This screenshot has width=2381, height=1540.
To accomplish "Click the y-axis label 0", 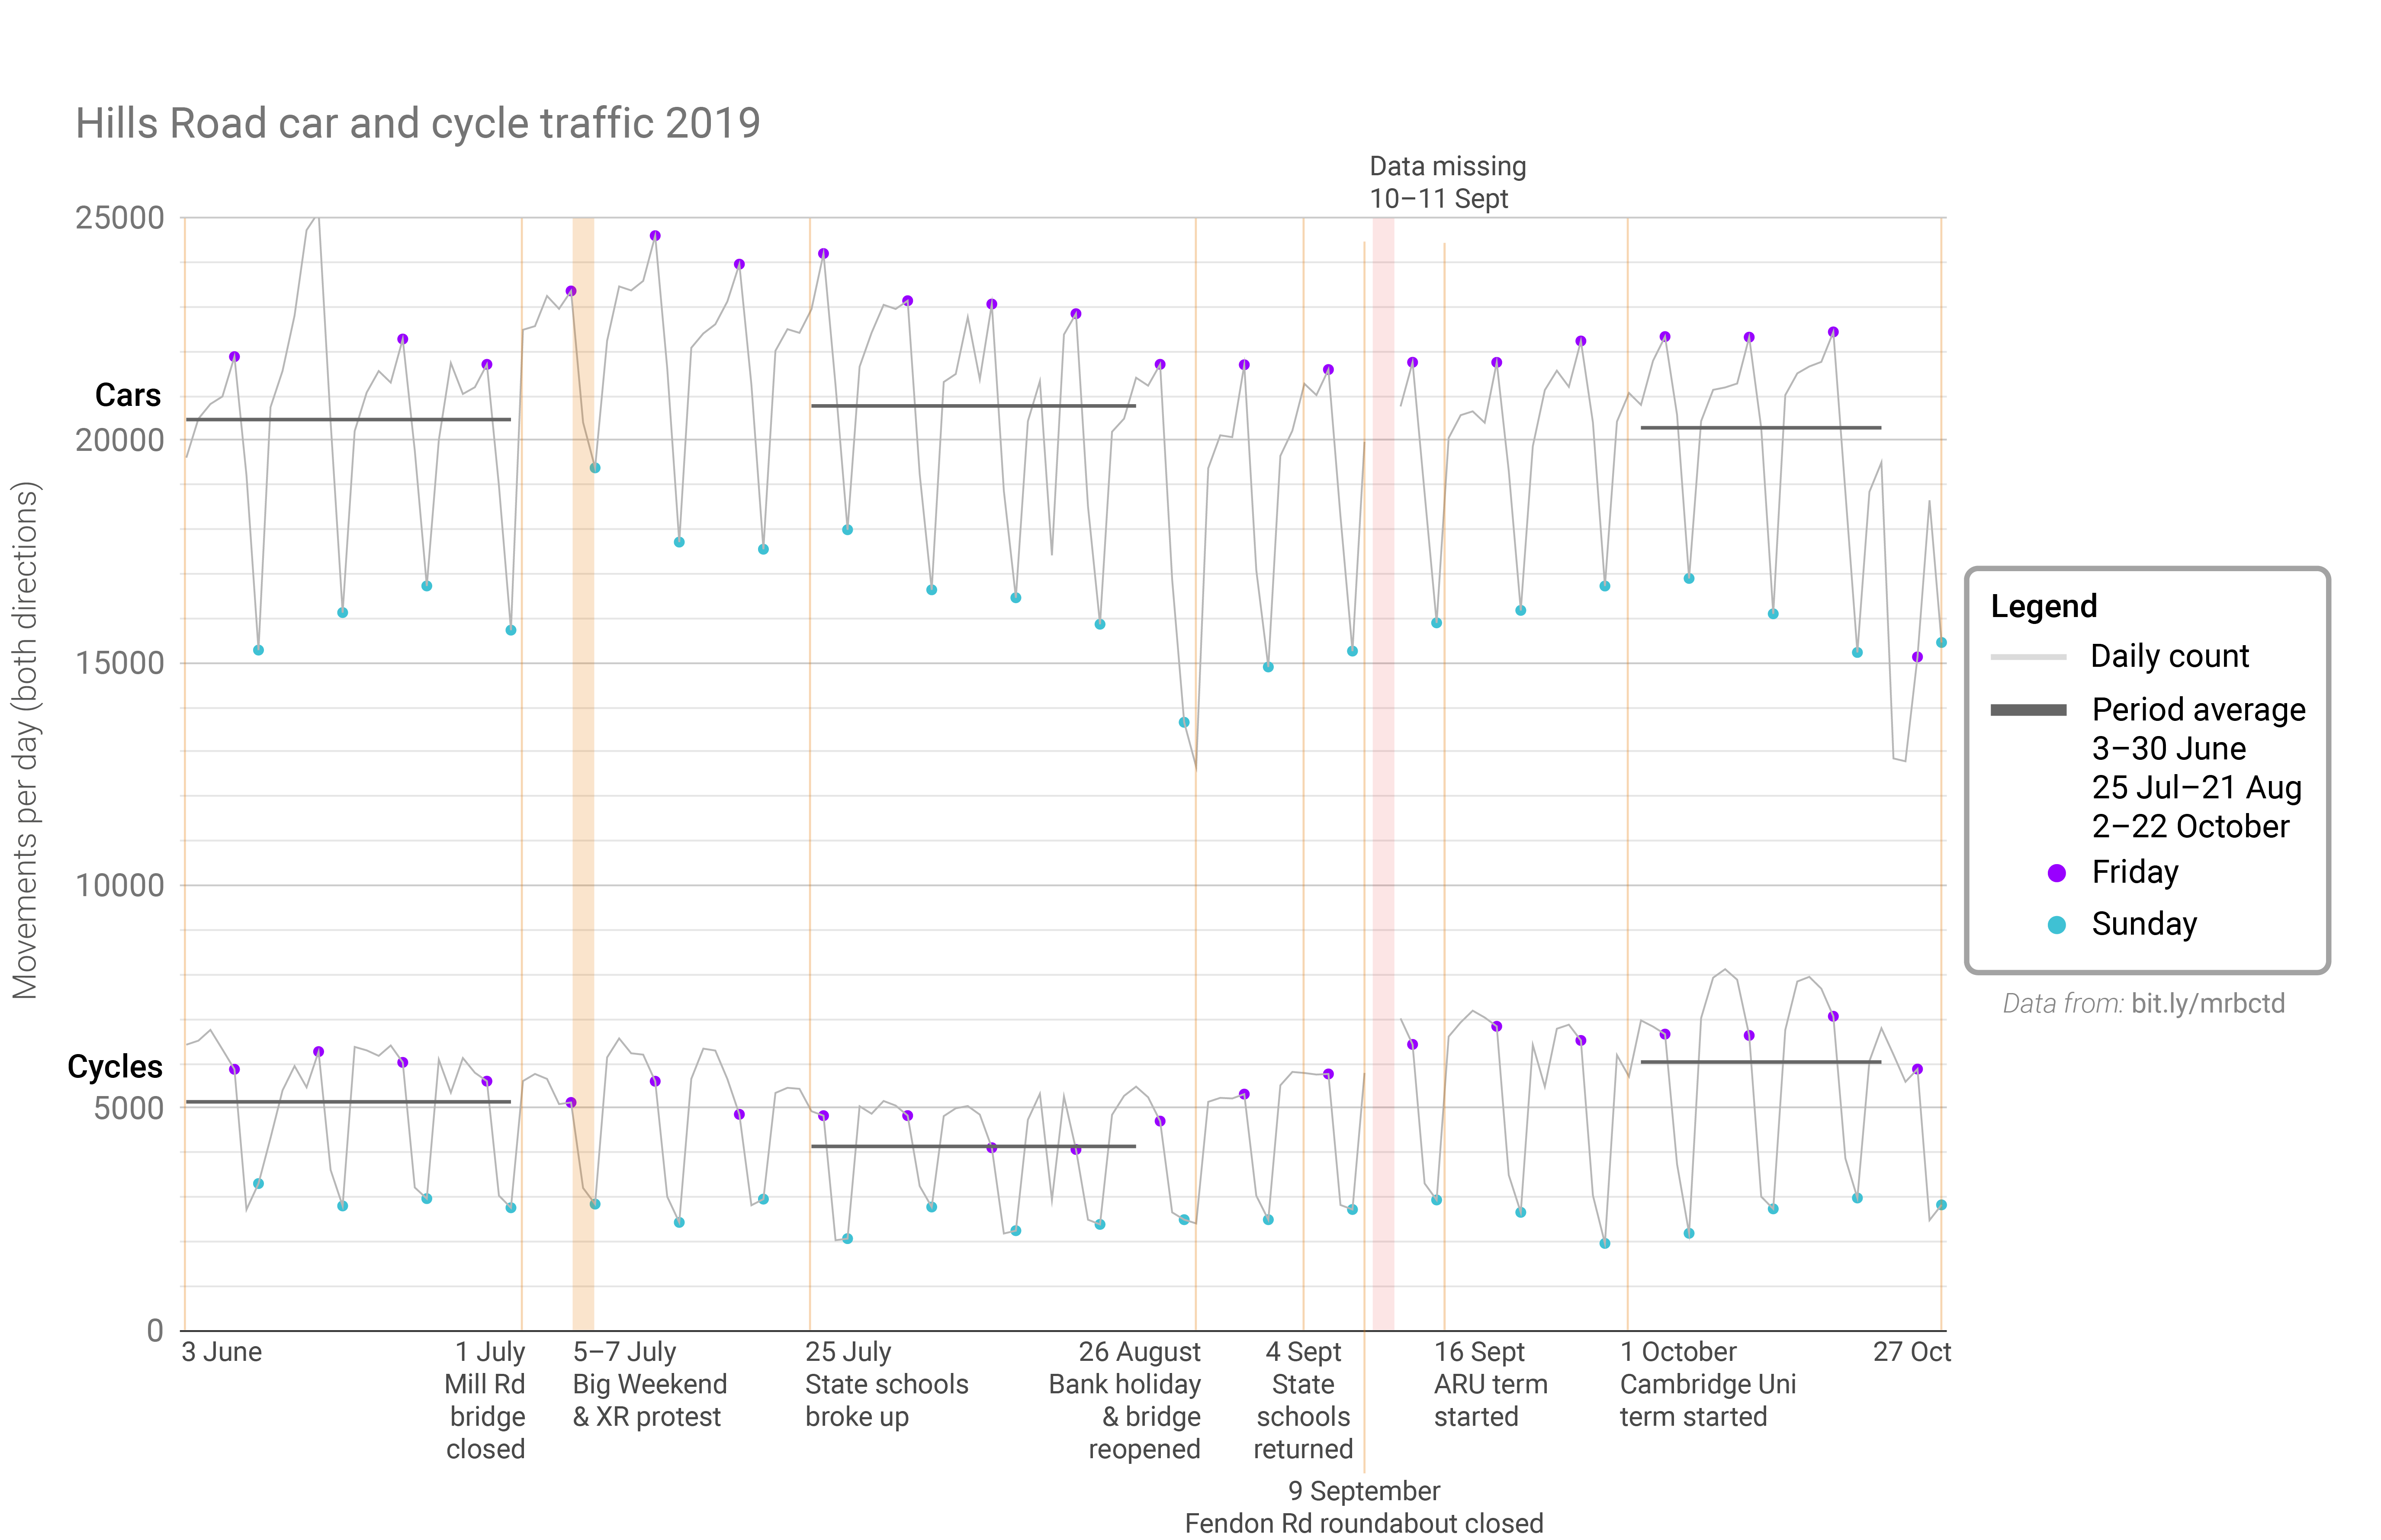I will tap(155, 1331).
